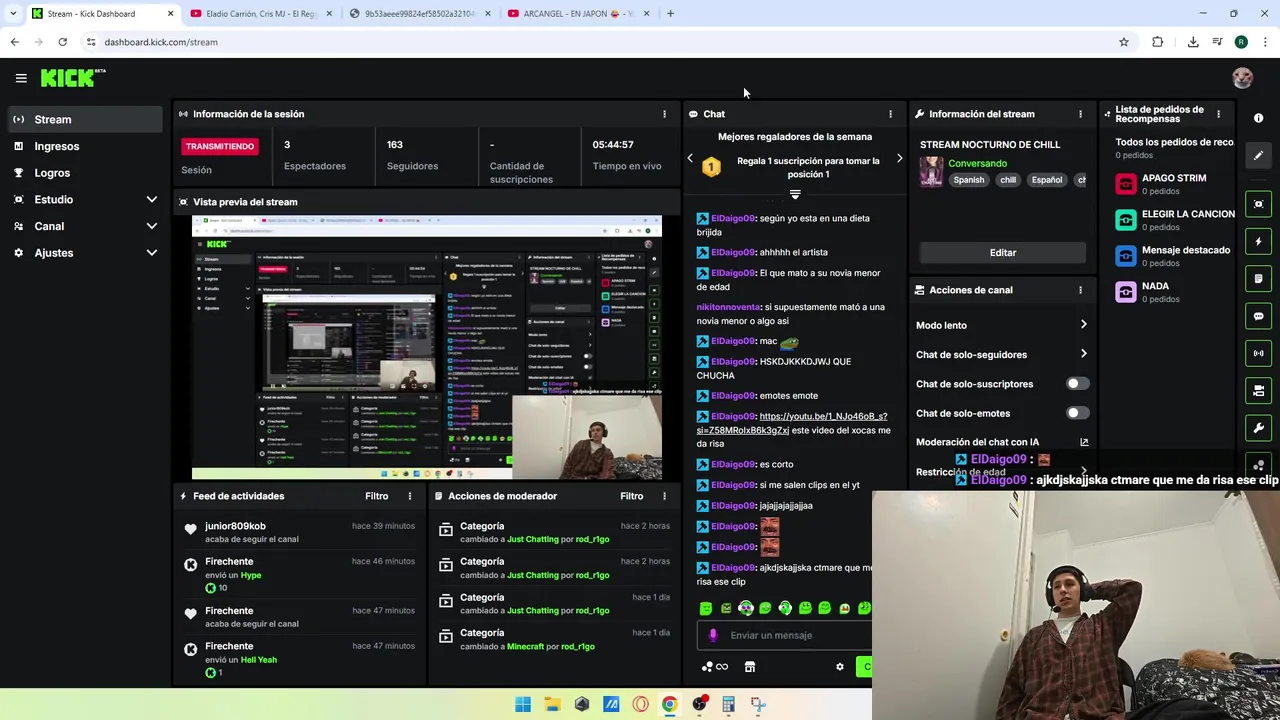Open Chat panel three-dot menu

pyautogui.click(x=890, y=114)
